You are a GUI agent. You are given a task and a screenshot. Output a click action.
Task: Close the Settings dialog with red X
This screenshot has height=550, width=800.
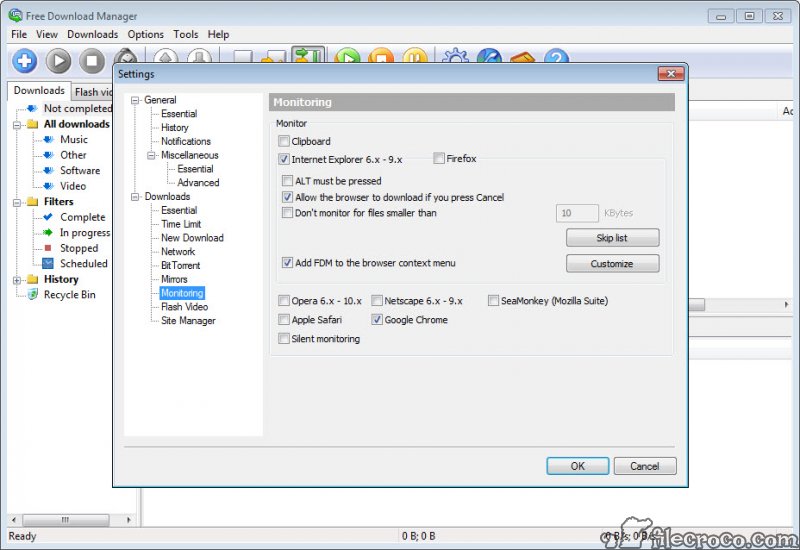click(671, 74)
